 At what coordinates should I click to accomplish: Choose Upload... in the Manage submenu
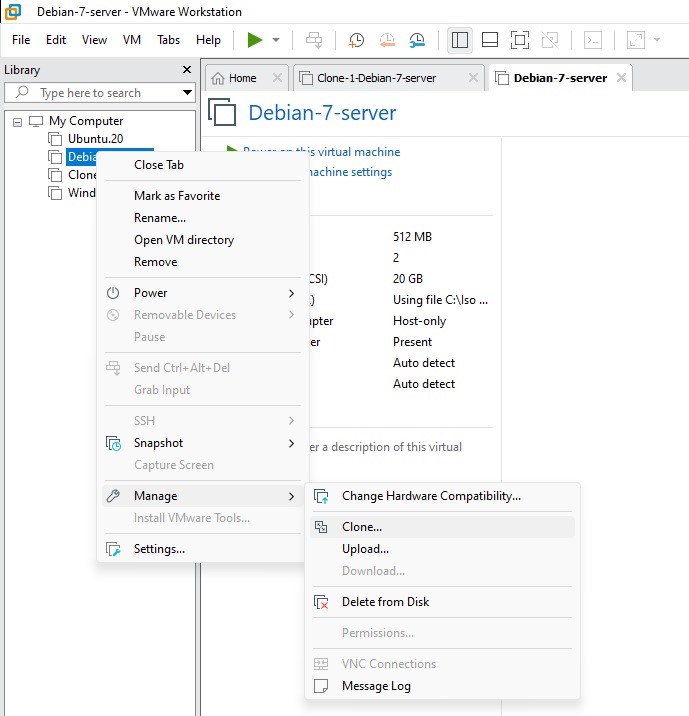tap(365, 549)
